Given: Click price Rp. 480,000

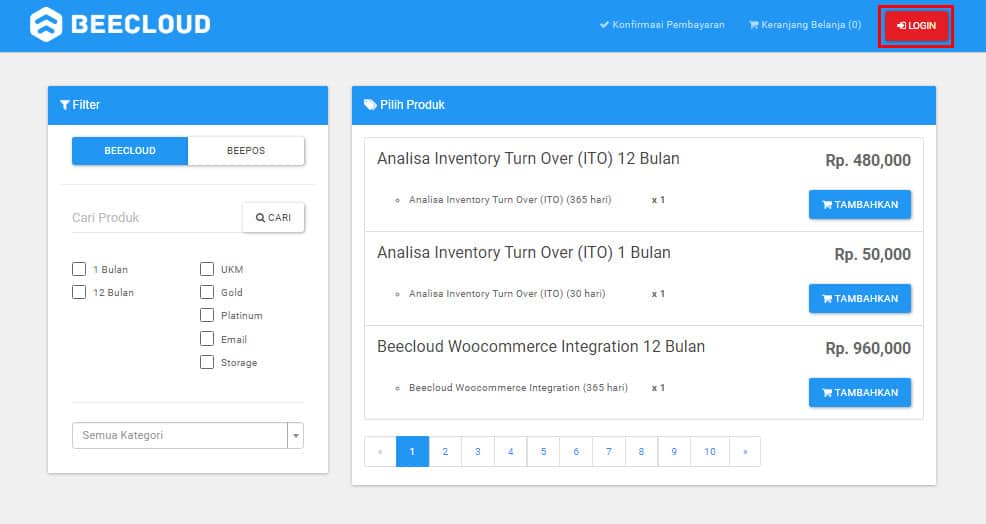Looking at the screenshot, I should pos(868,160).
